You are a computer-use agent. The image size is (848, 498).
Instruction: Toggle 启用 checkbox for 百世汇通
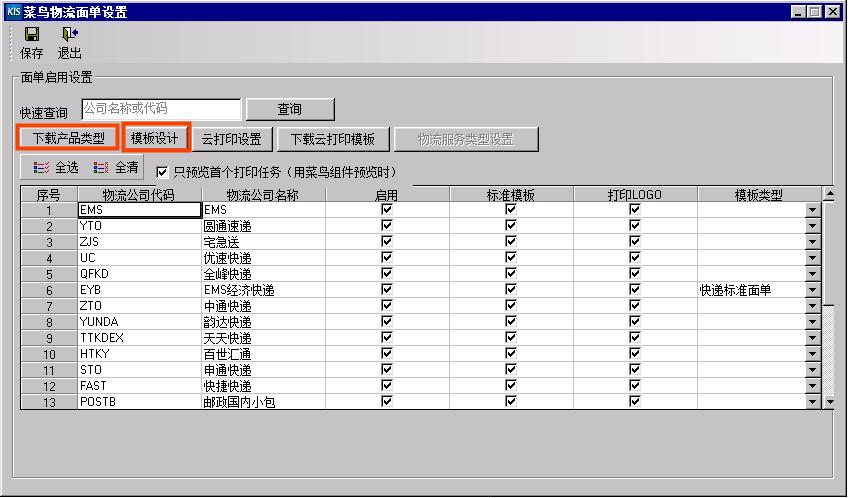click(x=387, y=353)
